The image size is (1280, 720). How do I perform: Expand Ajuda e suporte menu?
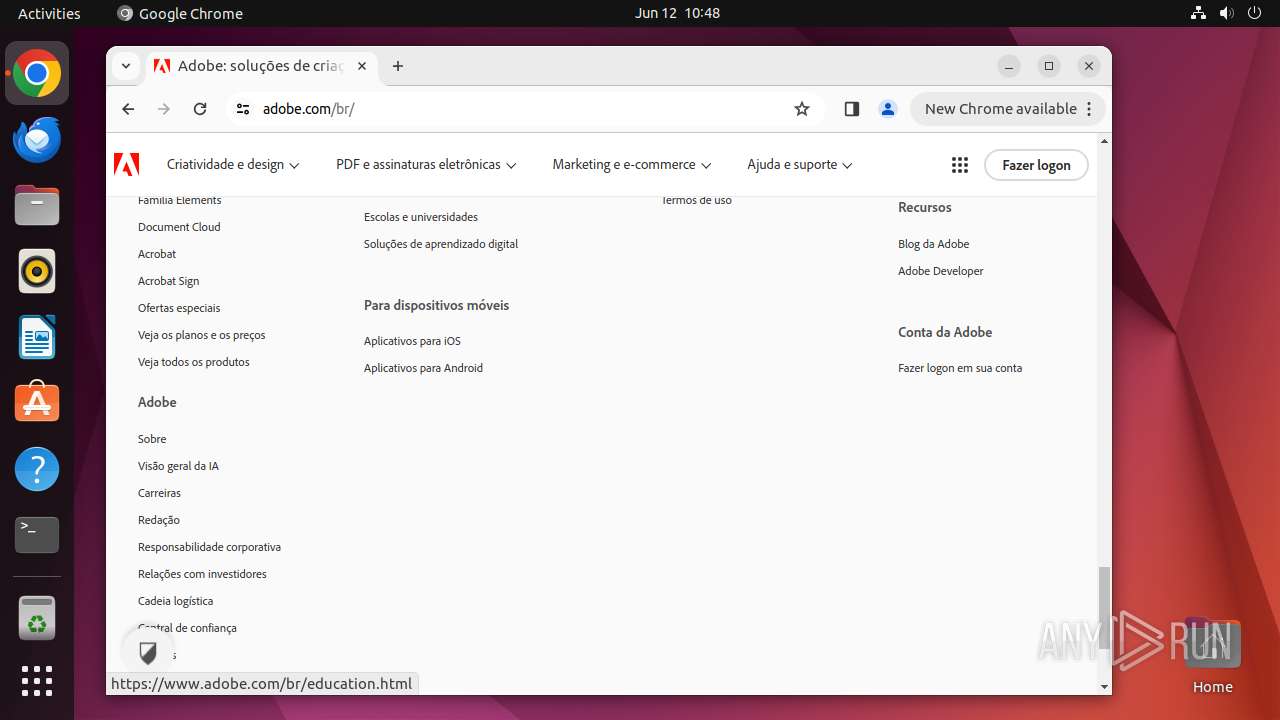tap(800, 165)
